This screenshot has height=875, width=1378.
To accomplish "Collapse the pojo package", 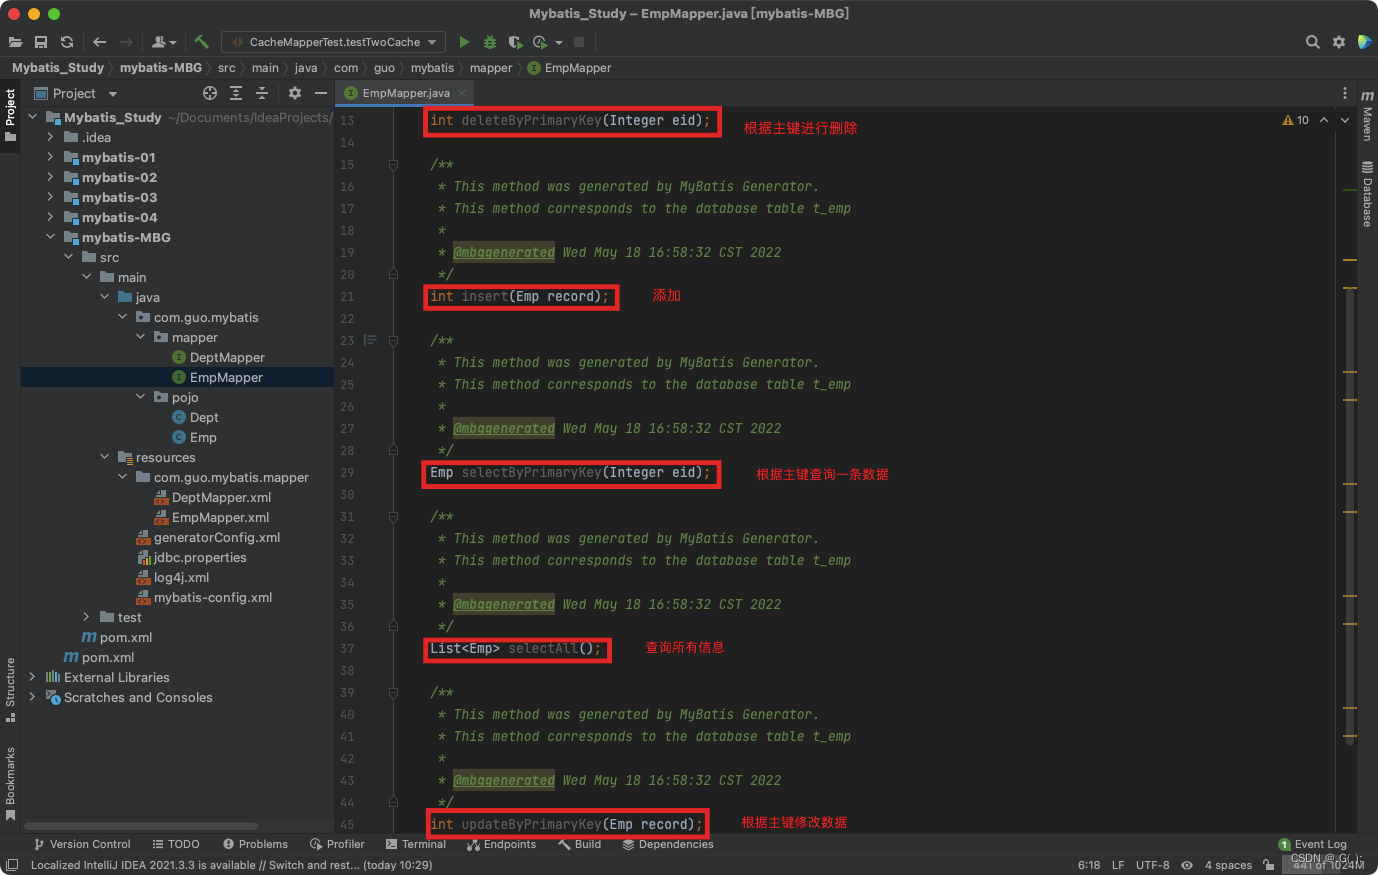I will [x=140, y=397].
